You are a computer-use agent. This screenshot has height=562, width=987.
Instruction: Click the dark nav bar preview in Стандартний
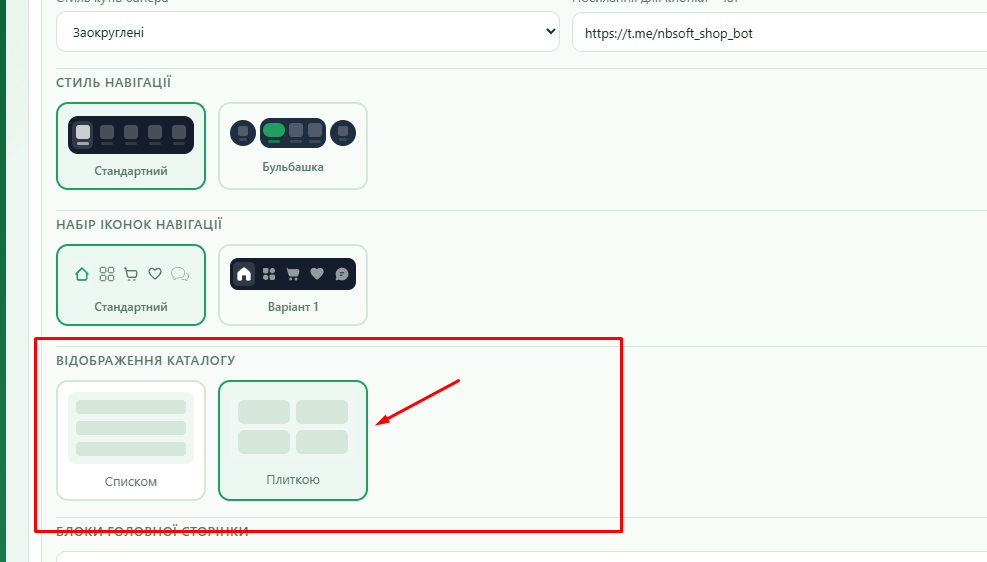click(131, 135)
